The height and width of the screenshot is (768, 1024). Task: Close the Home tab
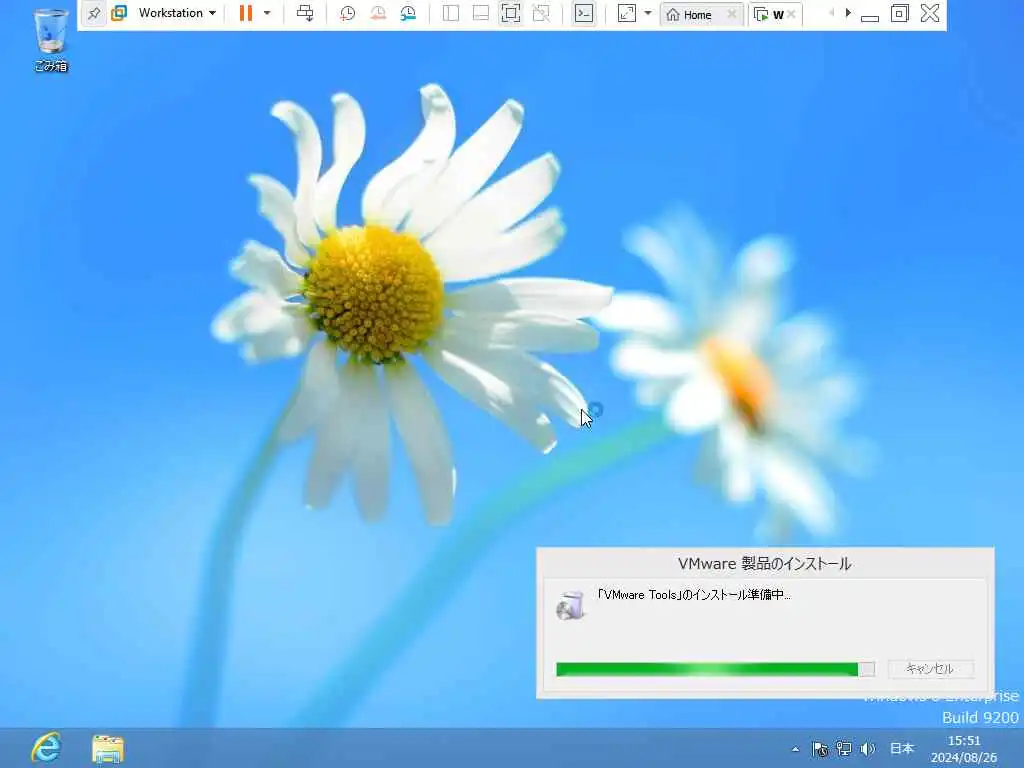[731, 14]
